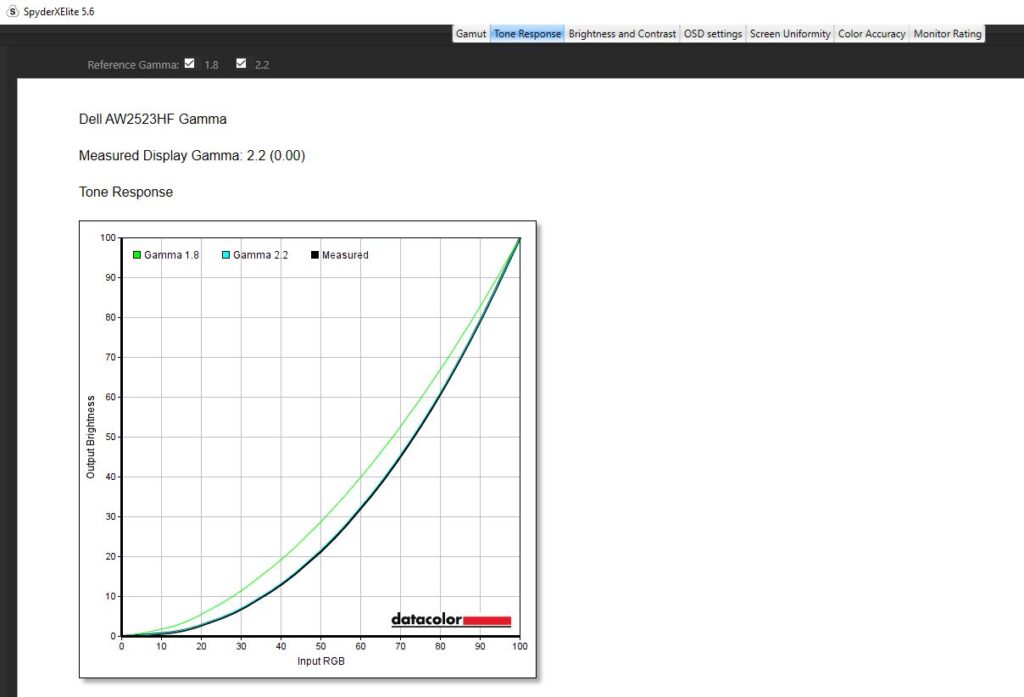Select the Measured Display Gamma value text
Viewport: 1024px width, 697px height.
192,155
